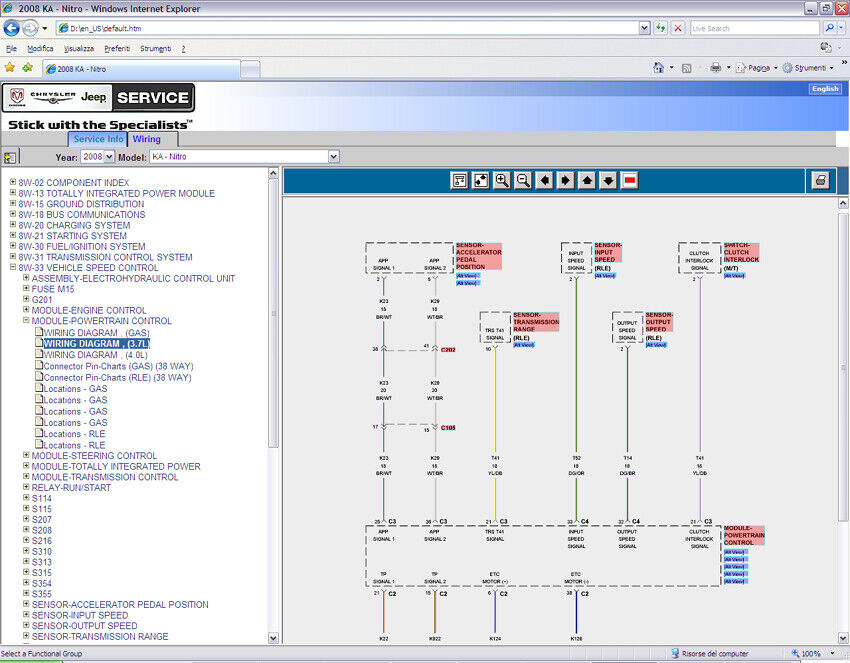Pan the wiring diagram left
Viewport: 850px width, 663px height.
coord(544,180)
